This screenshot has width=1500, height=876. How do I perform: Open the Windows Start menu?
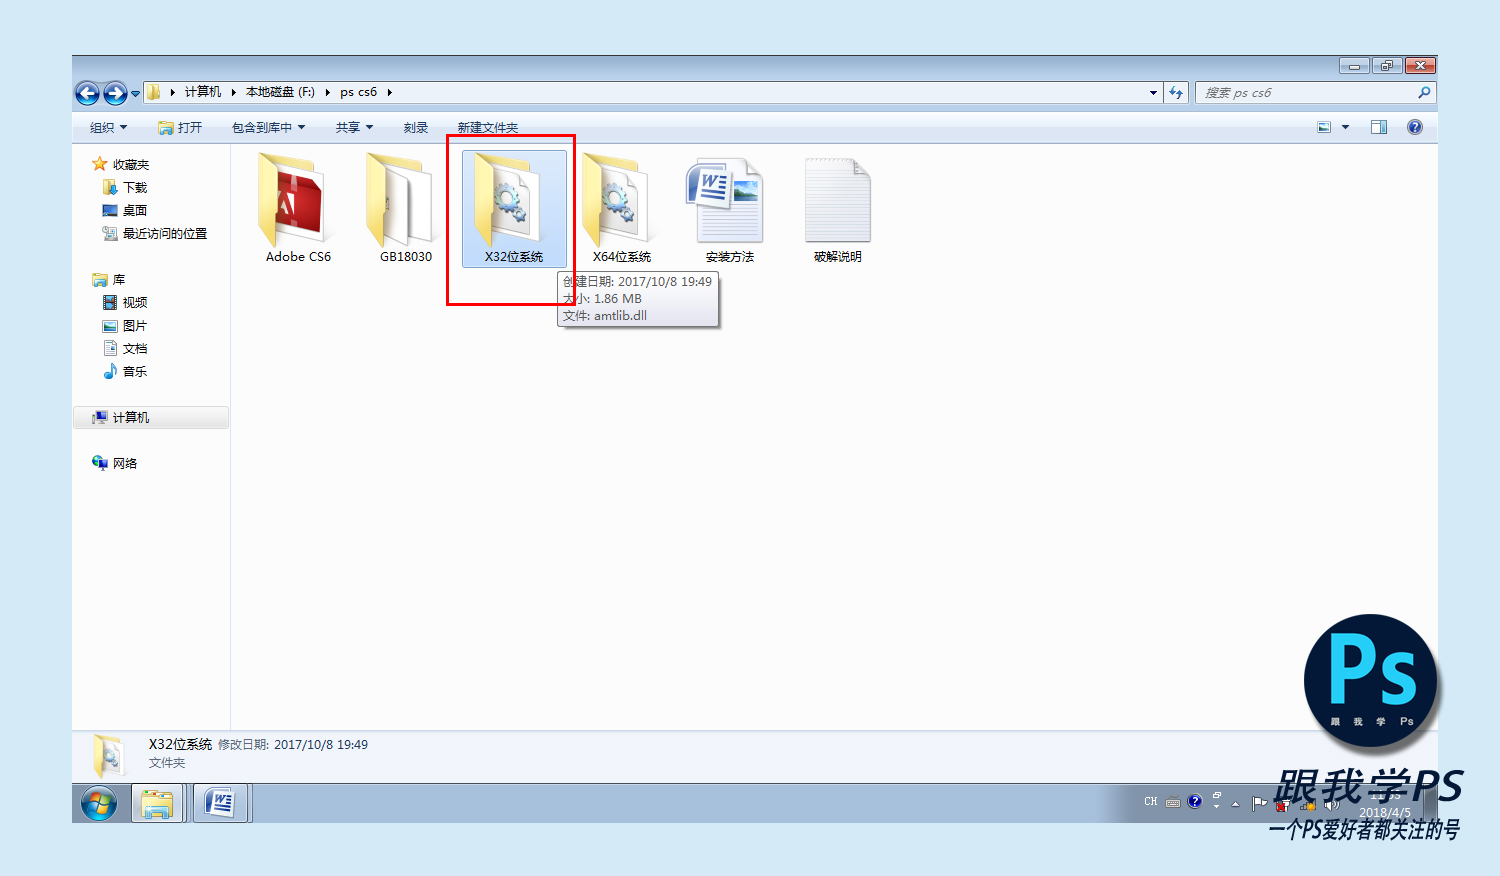pyautogui.click(x=99, y=803)
